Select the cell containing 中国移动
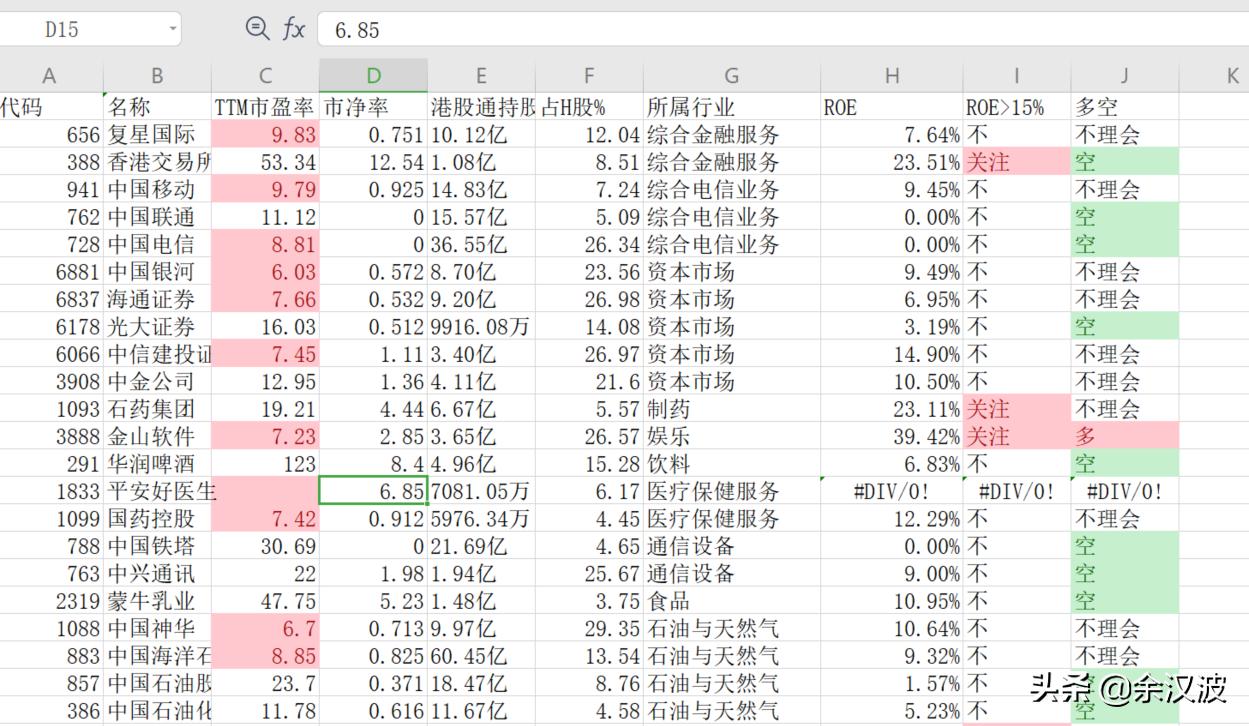This screenshot has height=726, width=1249. [x=156, y=189]
